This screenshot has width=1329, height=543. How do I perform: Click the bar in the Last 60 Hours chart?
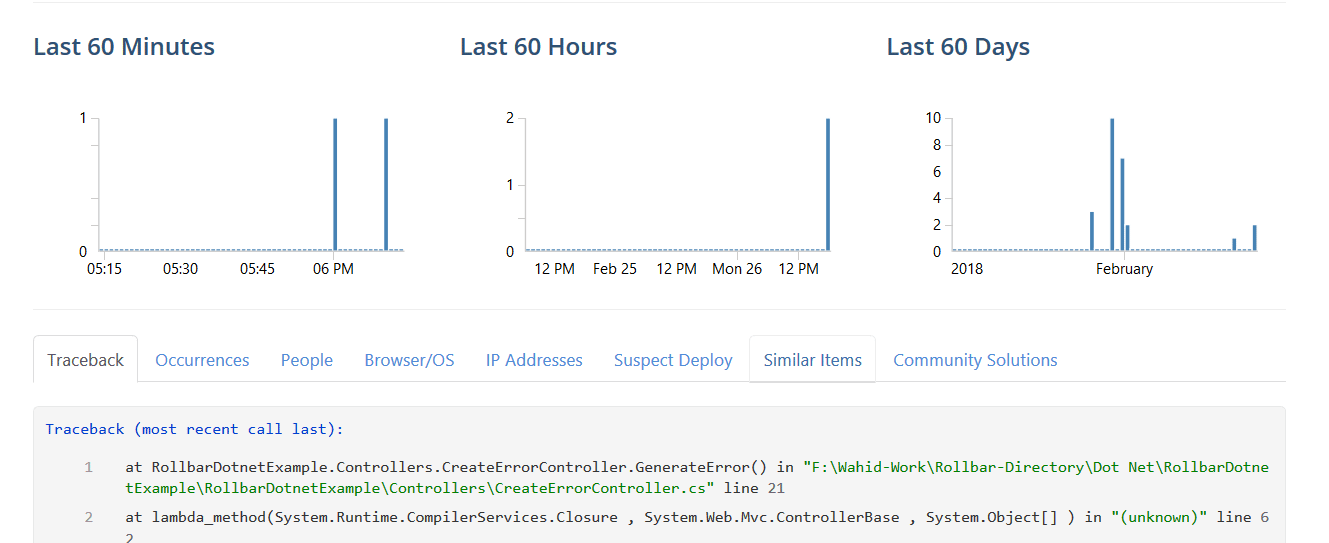(828, 185)
